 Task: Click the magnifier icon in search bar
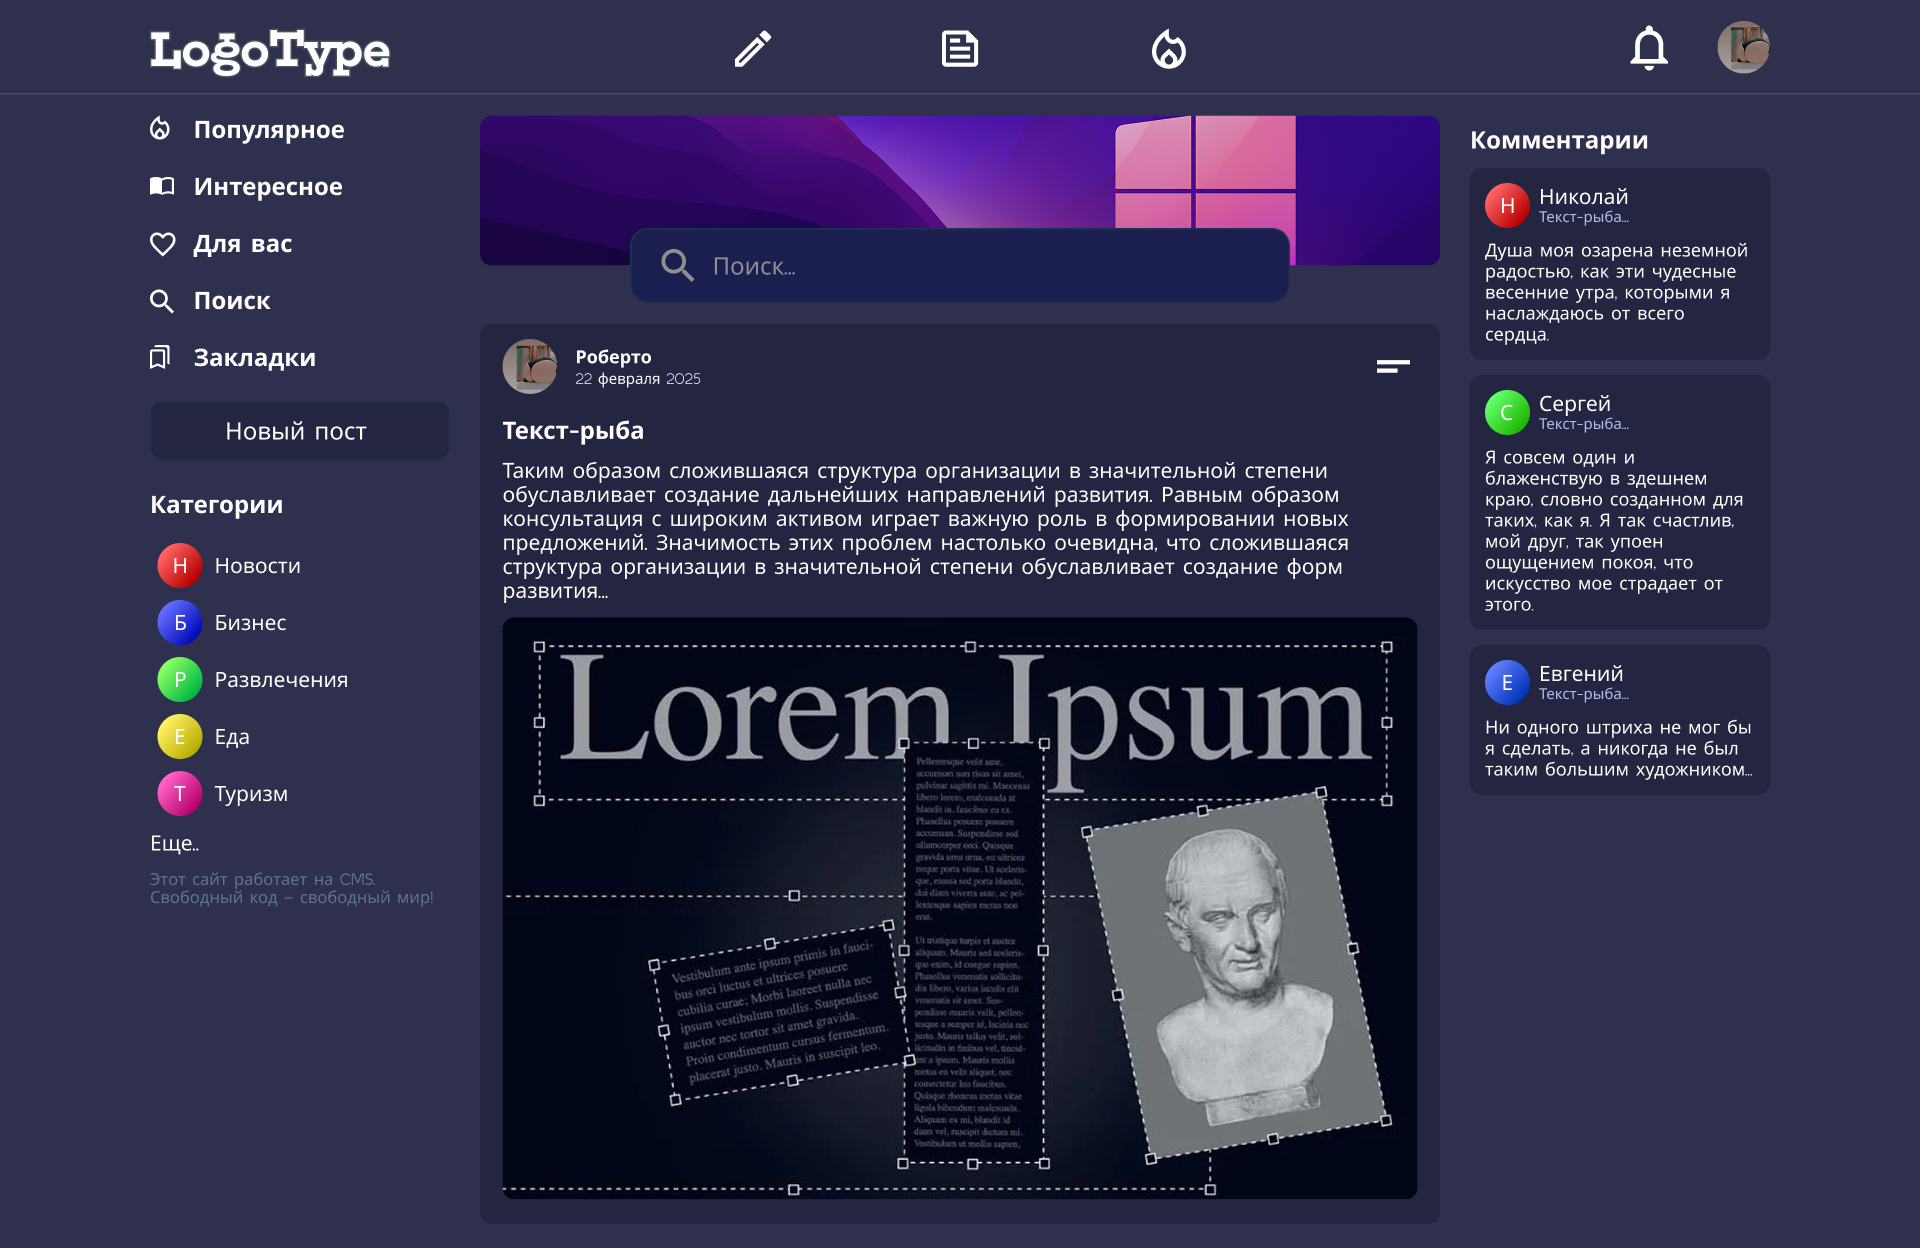(677, 265)
